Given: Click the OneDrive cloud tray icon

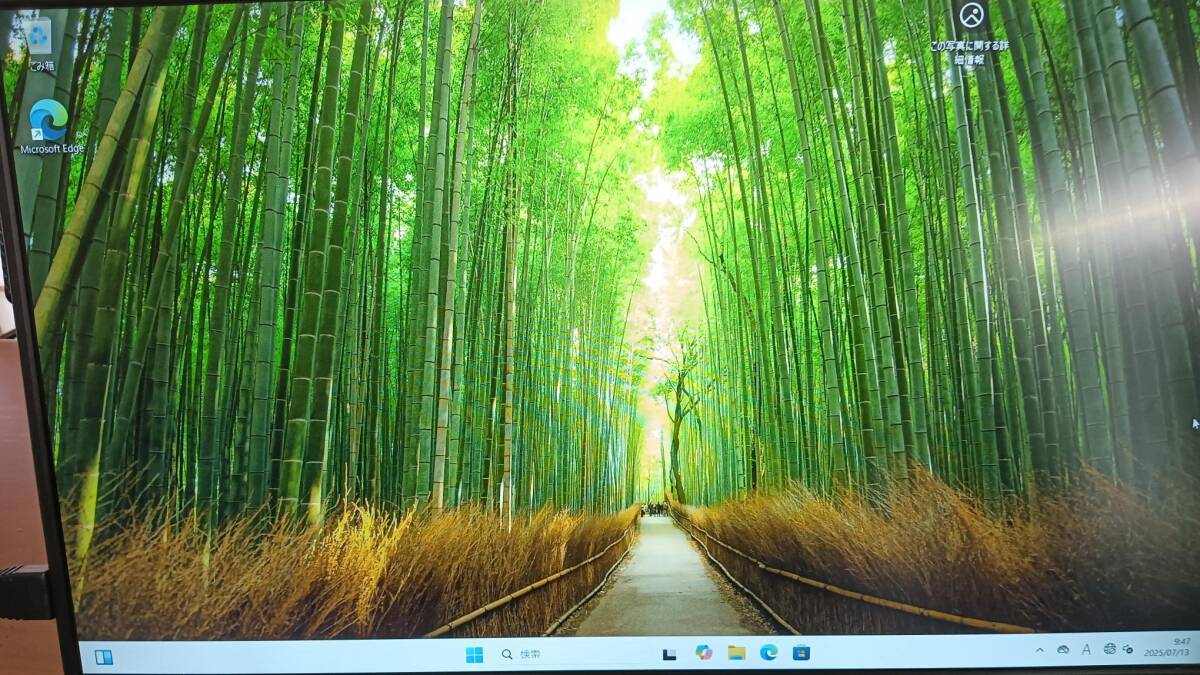Looking at the screenshot, I should pyautogui.click(x=1063, y=650).
